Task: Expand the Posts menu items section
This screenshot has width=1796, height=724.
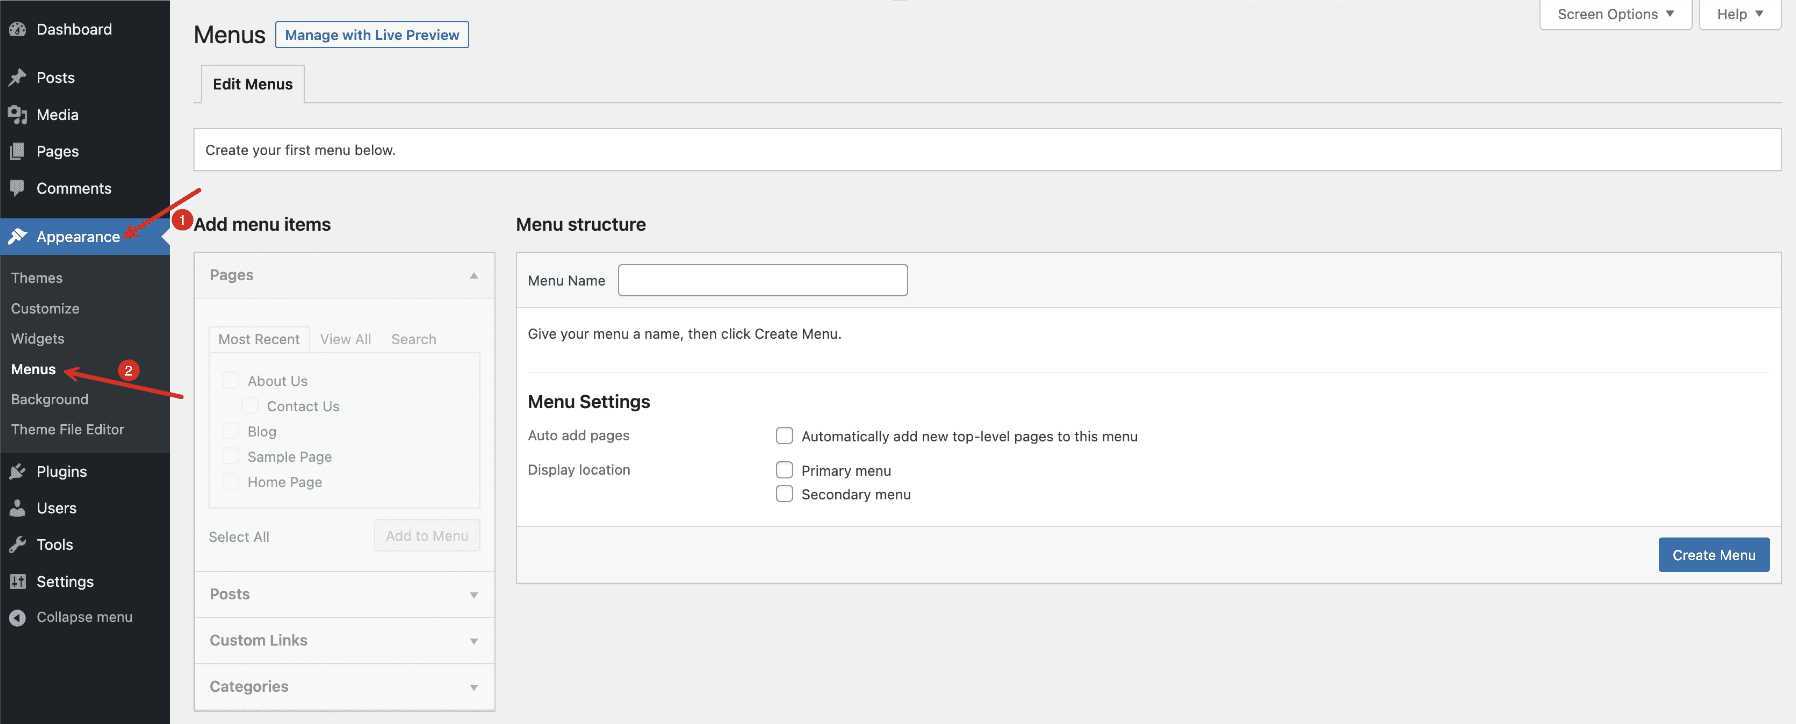Action: (344, 594)
